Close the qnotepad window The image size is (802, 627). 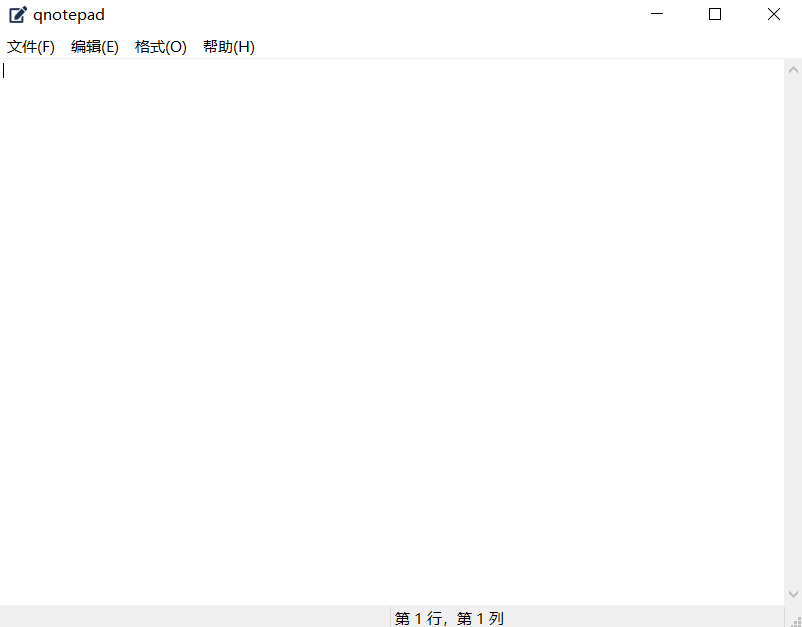[773, 14]
